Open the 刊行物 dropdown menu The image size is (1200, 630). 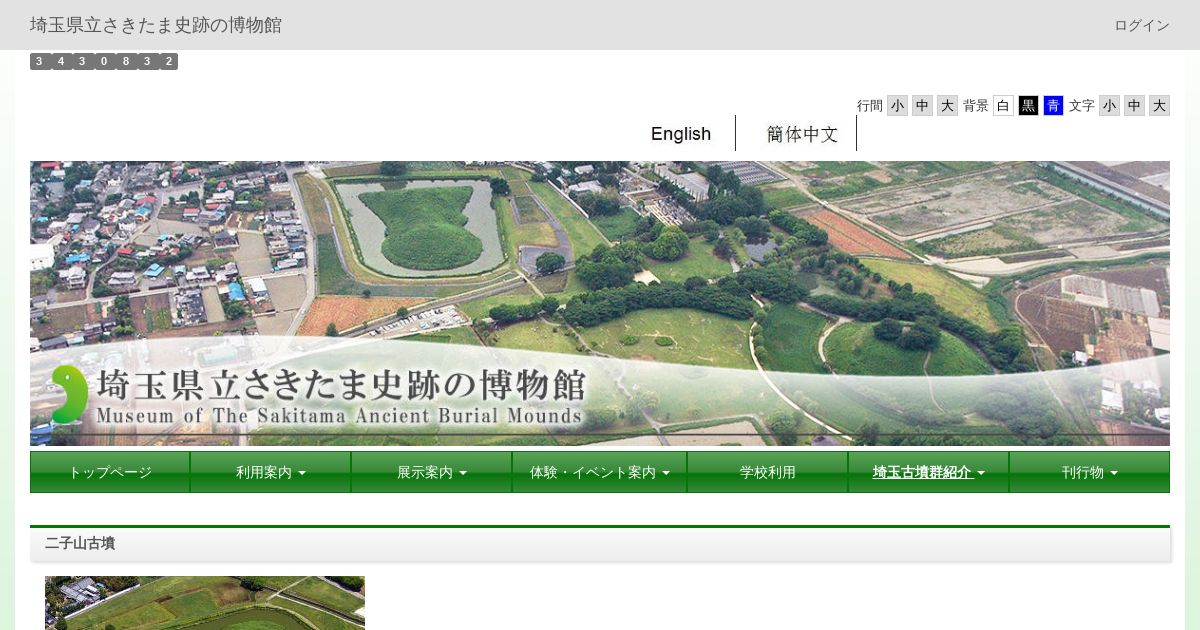1090,472
